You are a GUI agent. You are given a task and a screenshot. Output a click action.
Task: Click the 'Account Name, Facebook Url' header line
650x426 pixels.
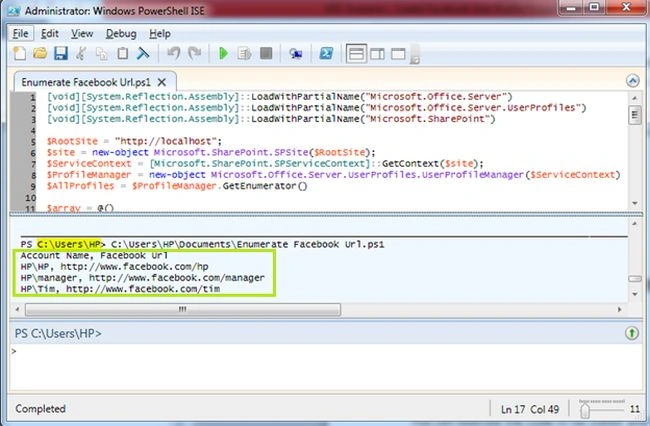[x=95, y=255]
